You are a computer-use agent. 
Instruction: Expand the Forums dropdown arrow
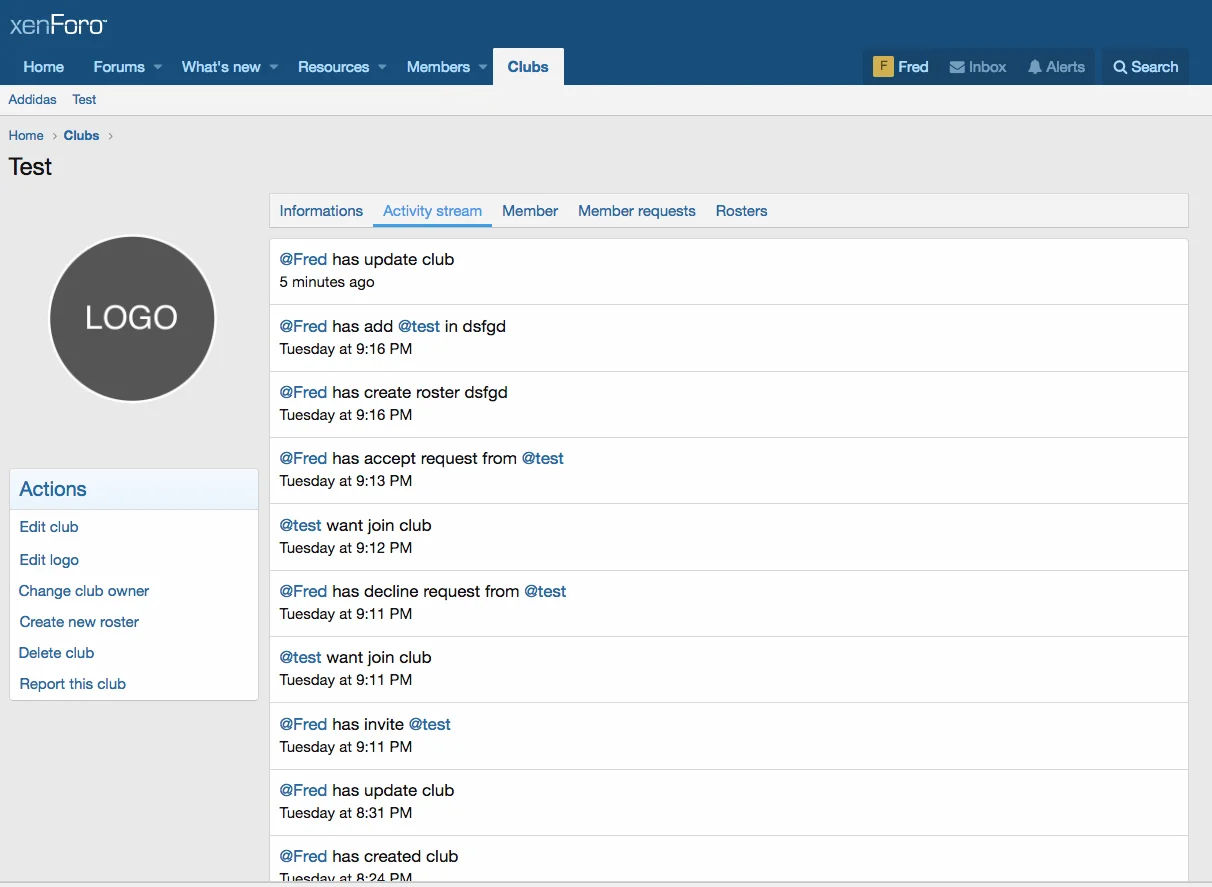157,68
